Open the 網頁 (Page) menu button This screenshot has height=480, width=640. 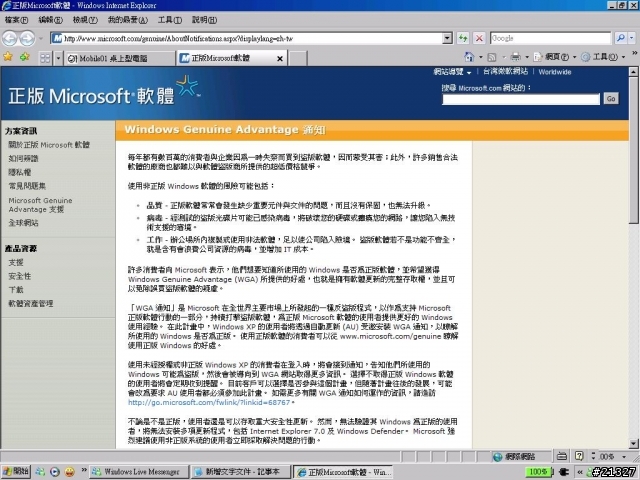[x=555, y=57]
